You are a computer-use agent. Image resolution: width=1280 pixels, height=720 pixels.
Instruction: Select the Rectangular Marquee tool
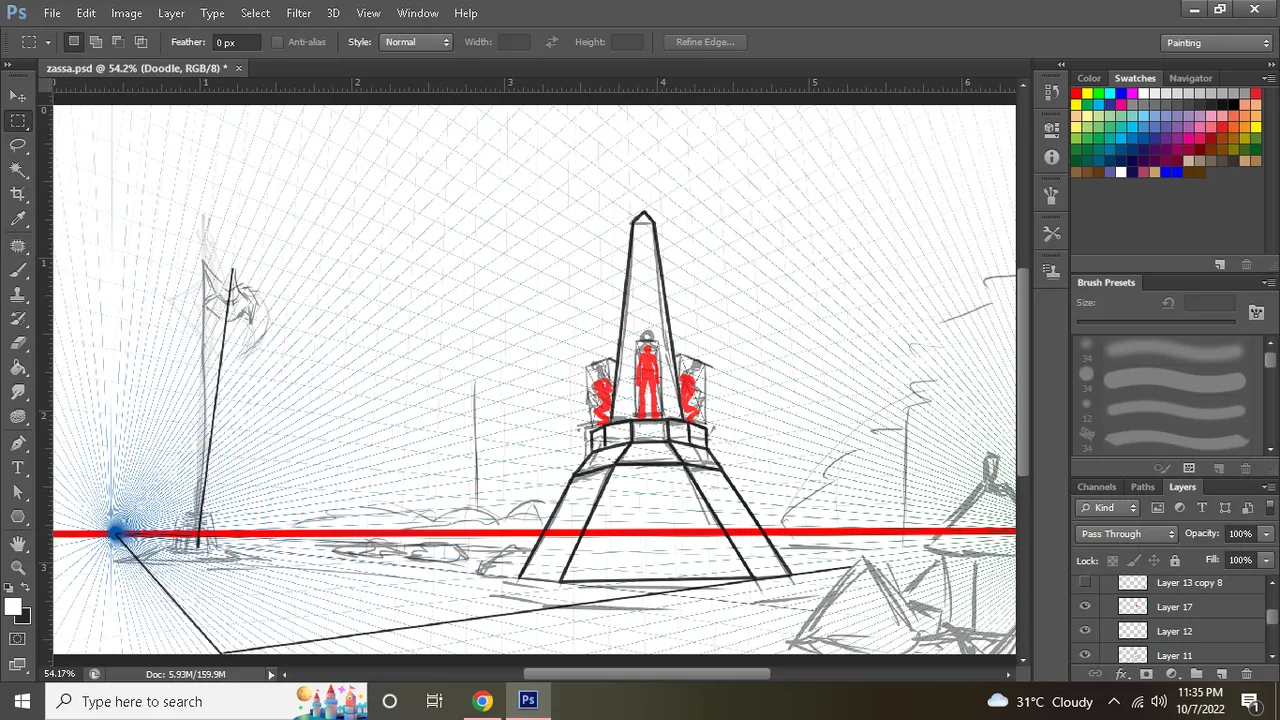click(18, 121)
